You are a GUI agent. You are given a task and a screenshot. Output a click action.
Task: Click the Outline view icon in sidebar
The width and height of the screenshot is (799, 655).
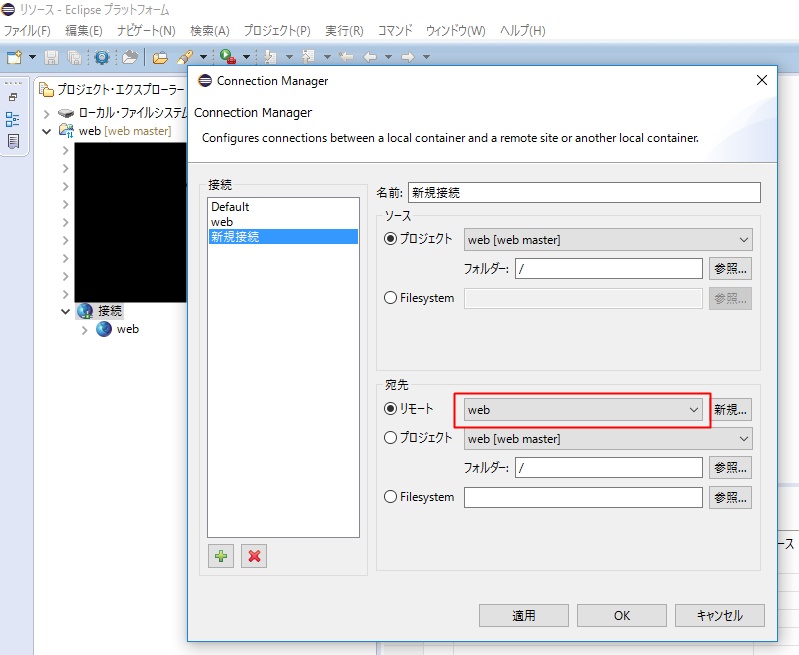[x=13, y=119]
